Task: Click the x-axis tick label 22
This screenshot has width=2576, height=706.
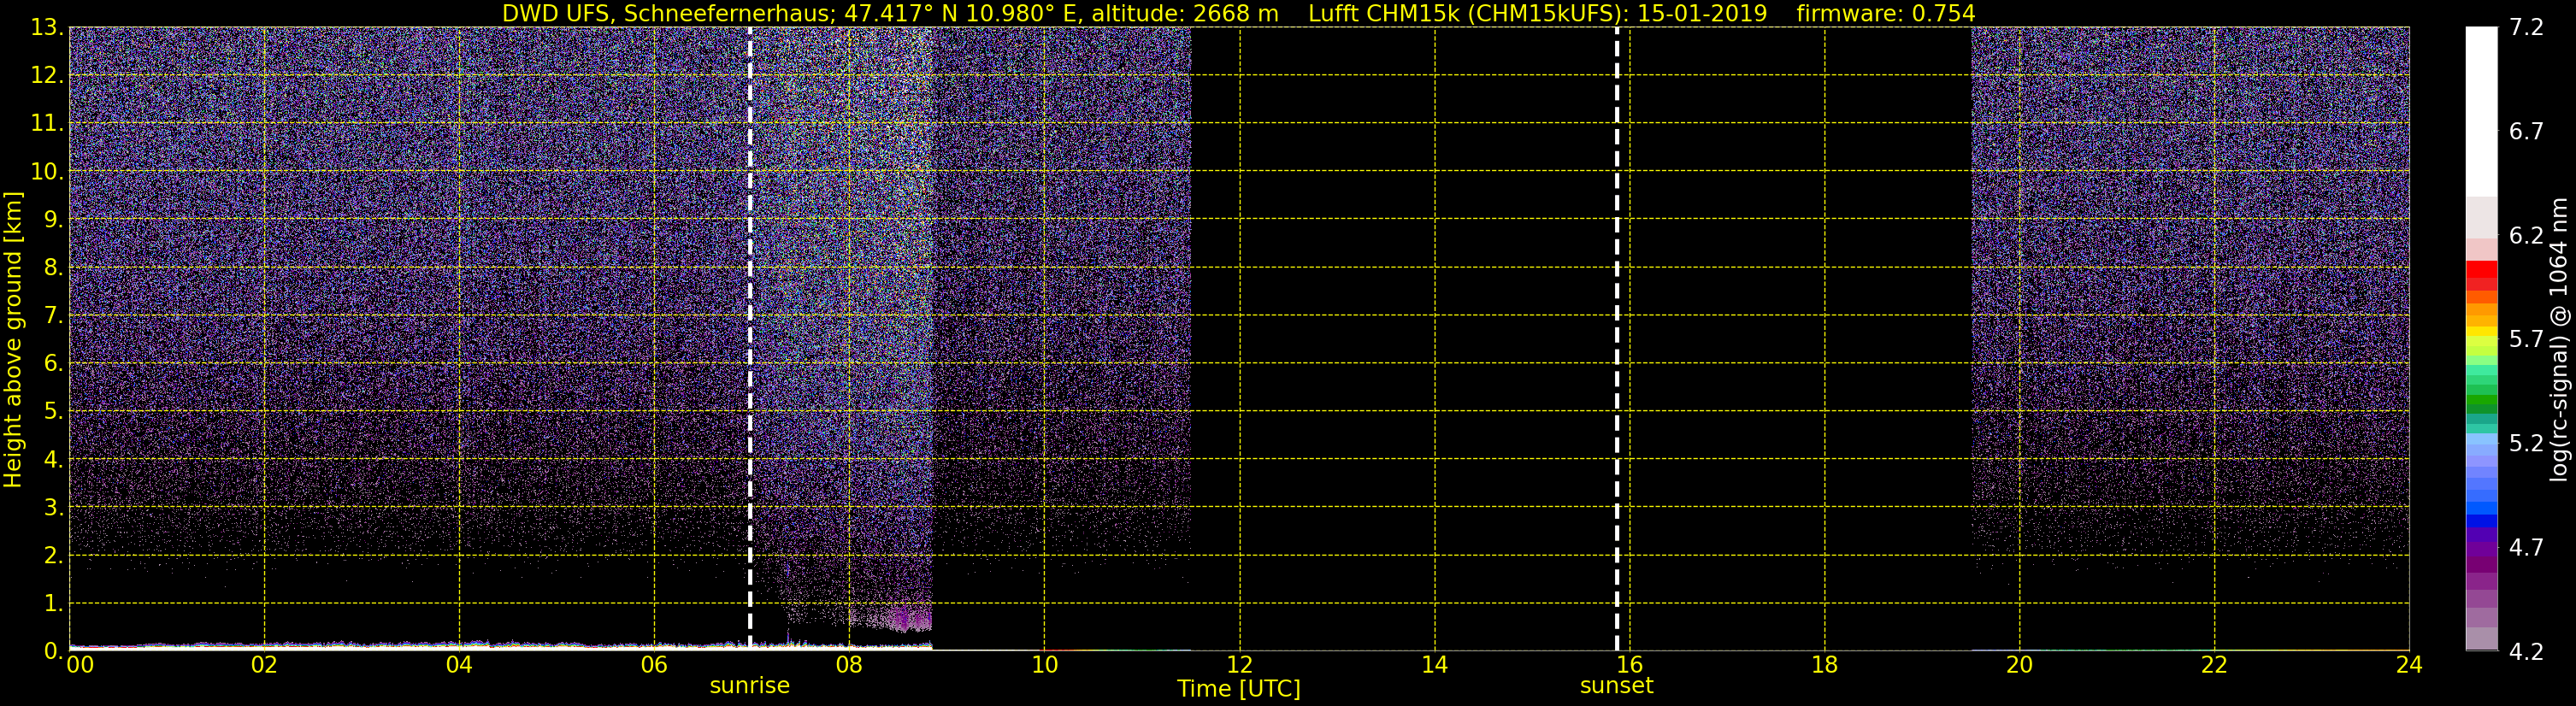Action: pyautogui.click(x=2214, y=664)
